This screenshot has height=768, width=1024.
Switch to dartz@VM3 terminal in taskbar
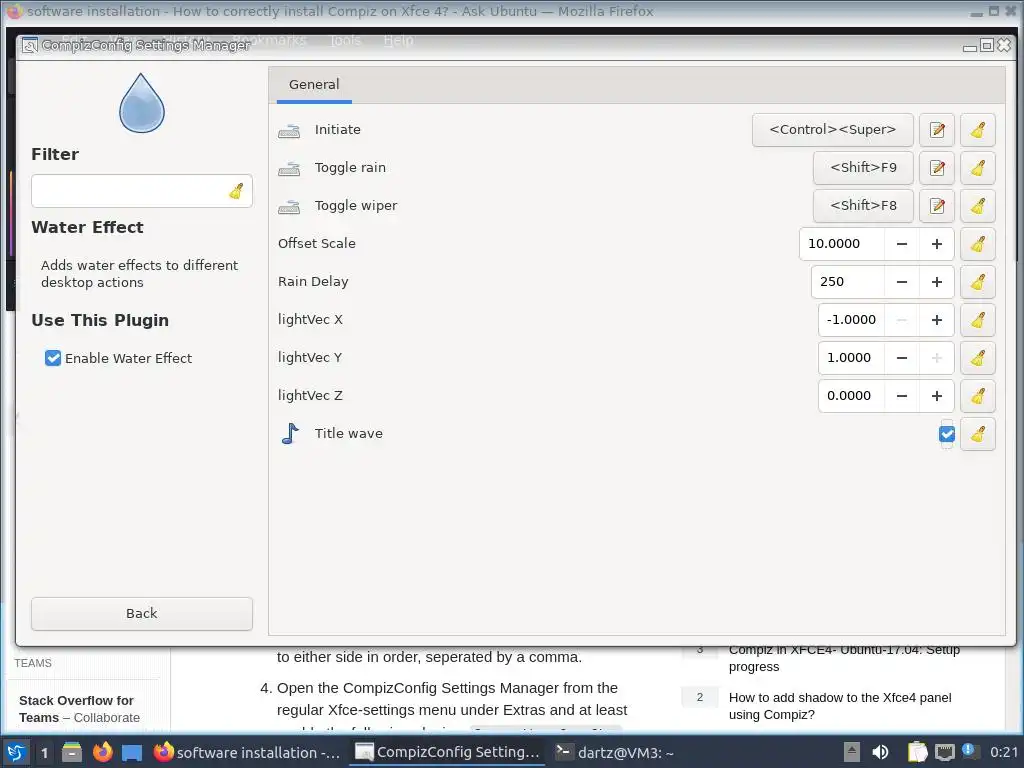point(615,752)
